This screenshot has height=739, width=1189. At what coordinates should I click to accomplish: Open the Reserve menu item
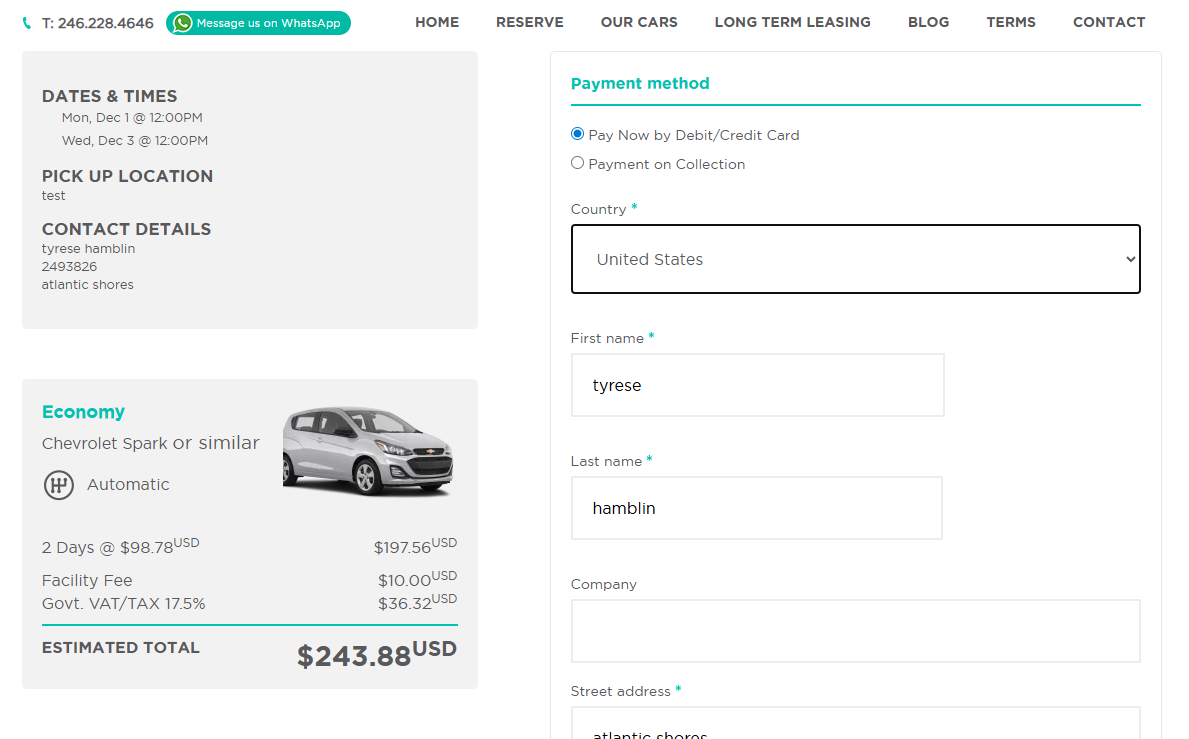[529, 22]
